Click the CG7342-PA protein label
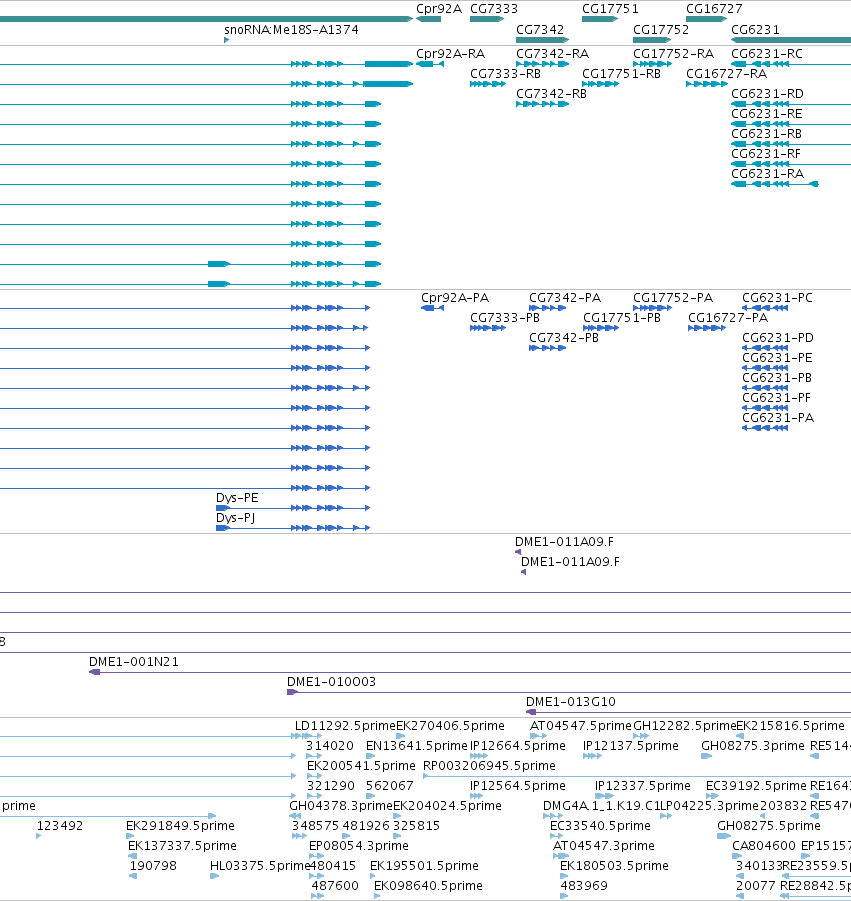Screen dimensions: 851x901 tap(565, 298)
